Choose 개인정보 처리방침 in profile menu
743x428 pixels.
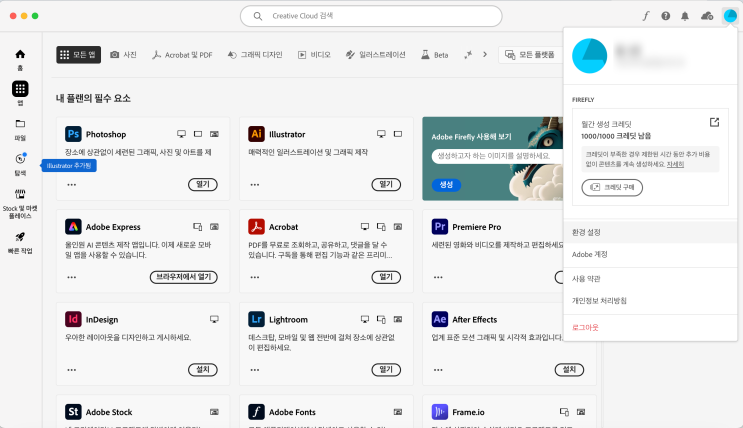[650, 301]
